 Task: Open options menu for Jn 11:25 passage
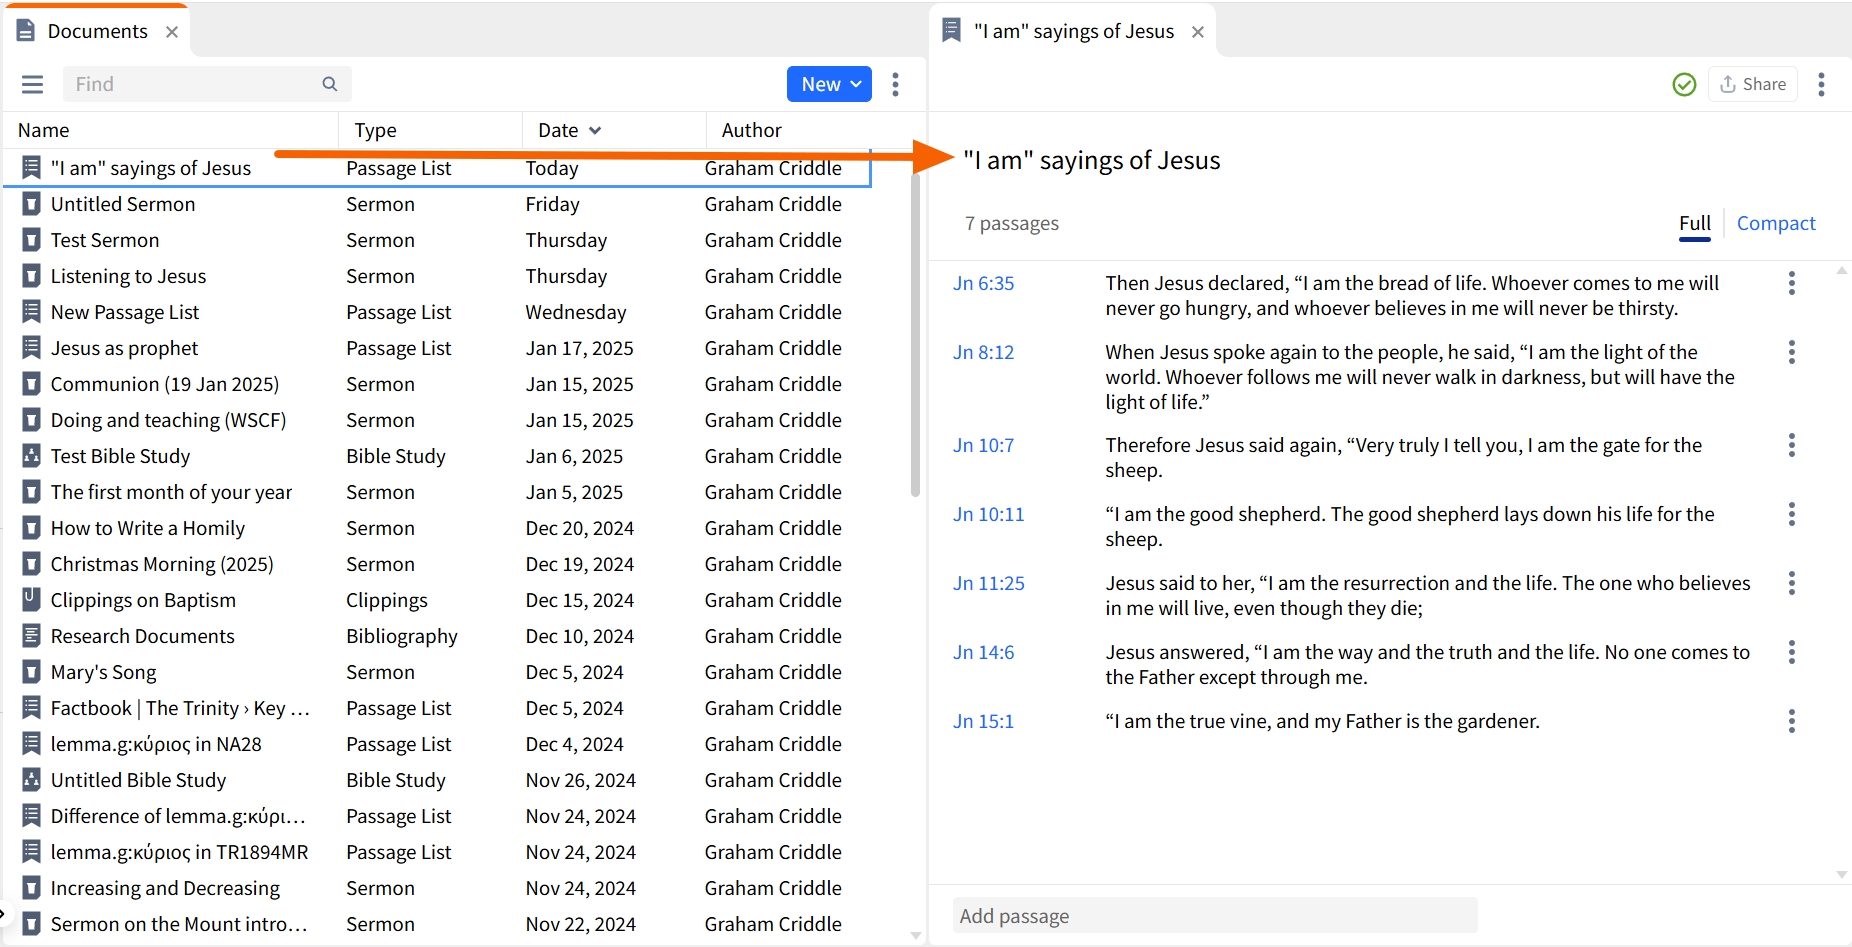pos(1791,583)
